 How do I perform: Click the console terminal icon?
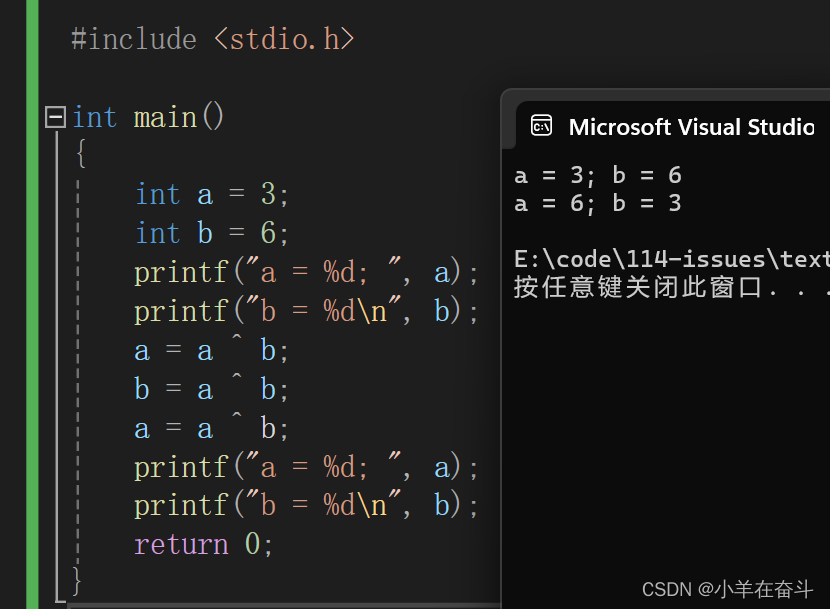(x=541, y=126)
